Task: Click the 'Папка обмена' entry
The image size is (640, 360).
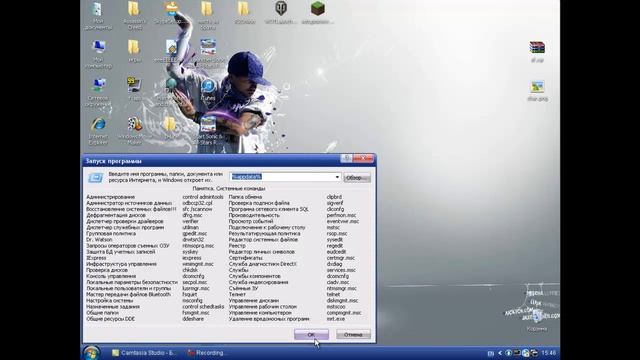Action: point(245,197)
